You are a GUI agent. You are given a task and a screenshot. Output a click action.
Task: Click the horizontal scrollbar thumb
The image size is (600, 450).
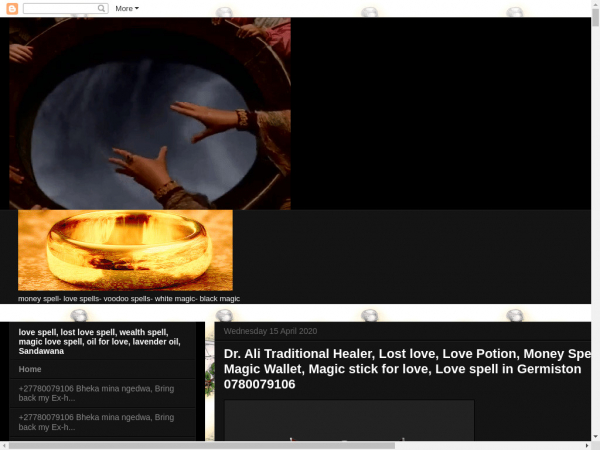pos(202,446)
